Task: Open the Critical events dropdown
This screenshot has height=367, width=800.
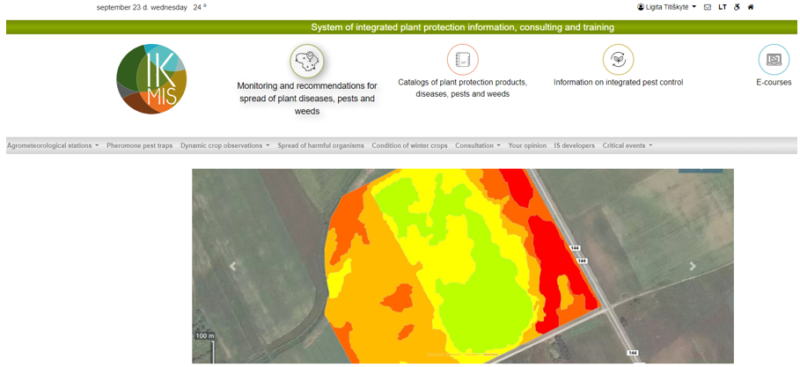Action: tap(627, 145)
